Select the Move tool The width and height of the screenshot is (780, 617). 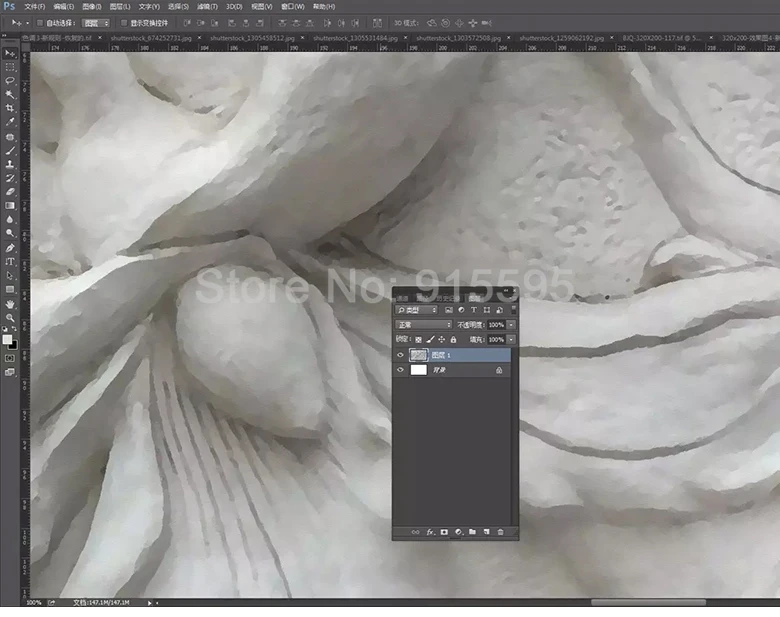click(10, 53)
